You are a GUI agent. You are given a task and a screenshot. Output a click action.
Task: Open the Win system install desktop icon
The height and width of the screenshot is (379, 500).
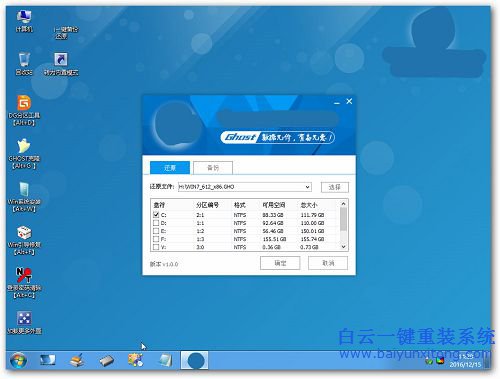click(x=24, y=197)
